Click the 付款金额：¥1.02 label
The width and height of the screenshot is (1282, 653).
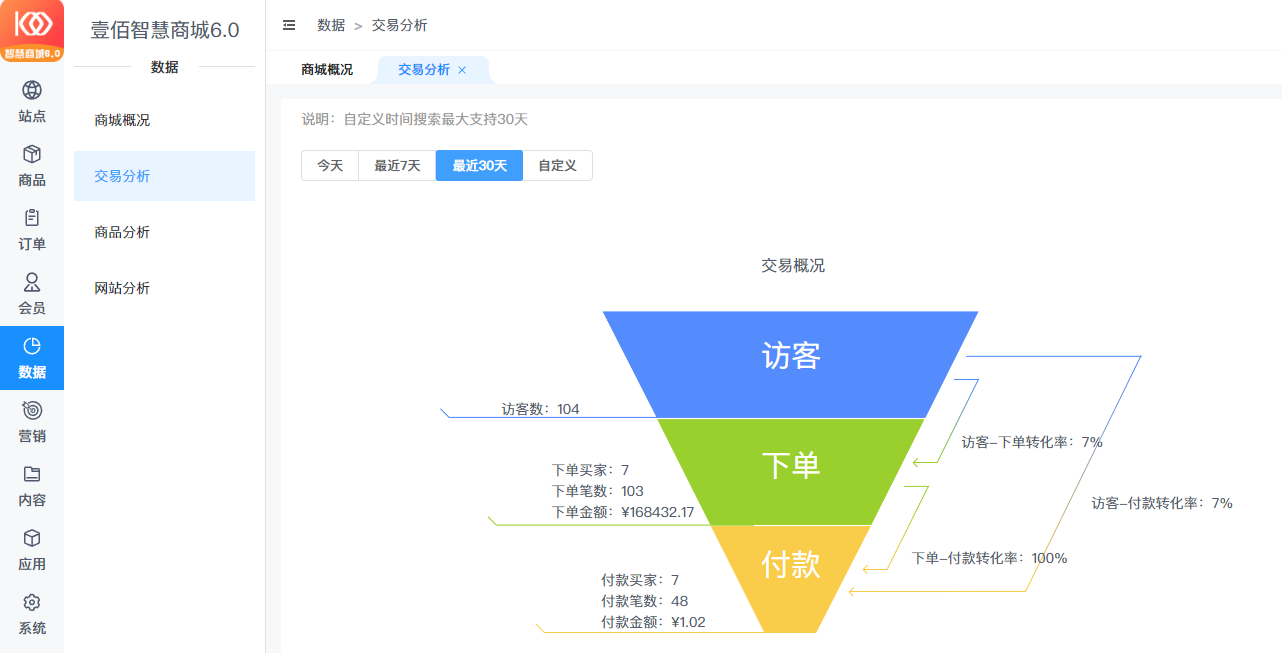653,622
